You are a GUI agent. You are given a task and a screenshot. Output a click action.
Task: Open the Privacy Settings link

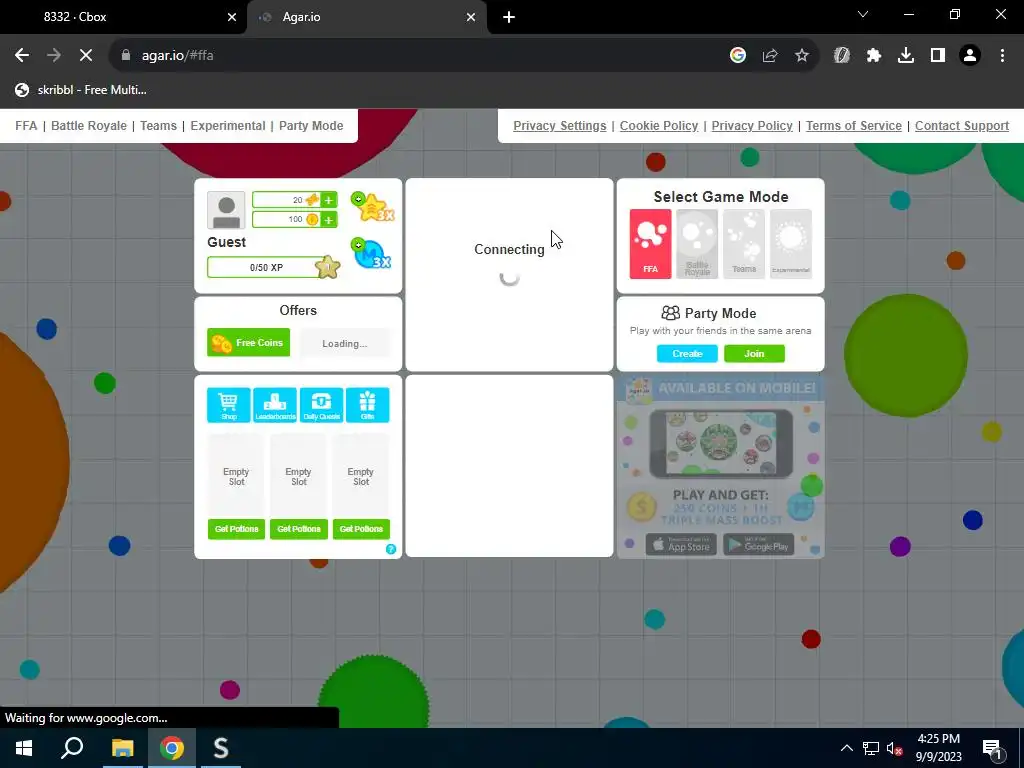click(x=560, y=125)
